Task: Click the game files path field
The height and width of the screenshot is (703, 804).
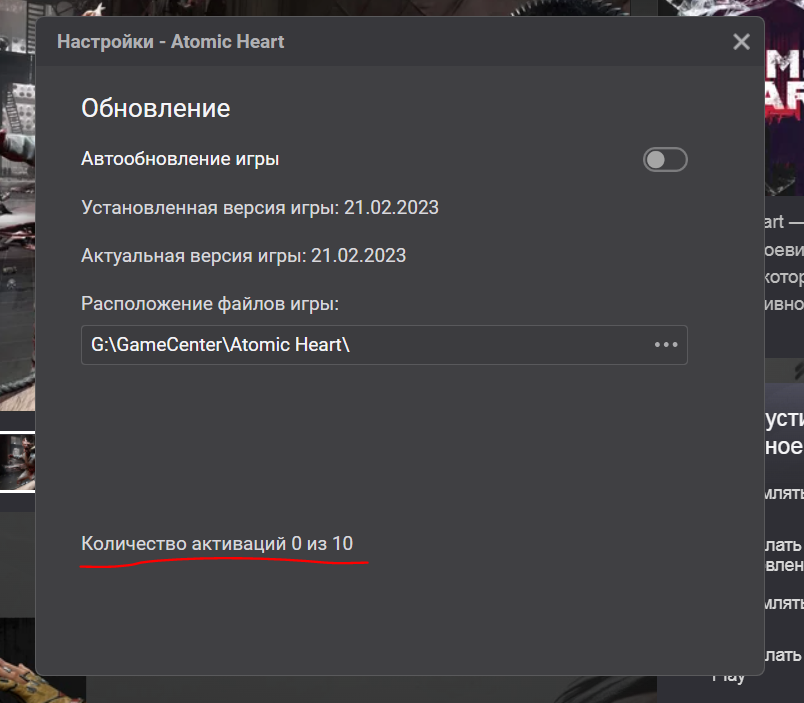Action: coord(384,345)
